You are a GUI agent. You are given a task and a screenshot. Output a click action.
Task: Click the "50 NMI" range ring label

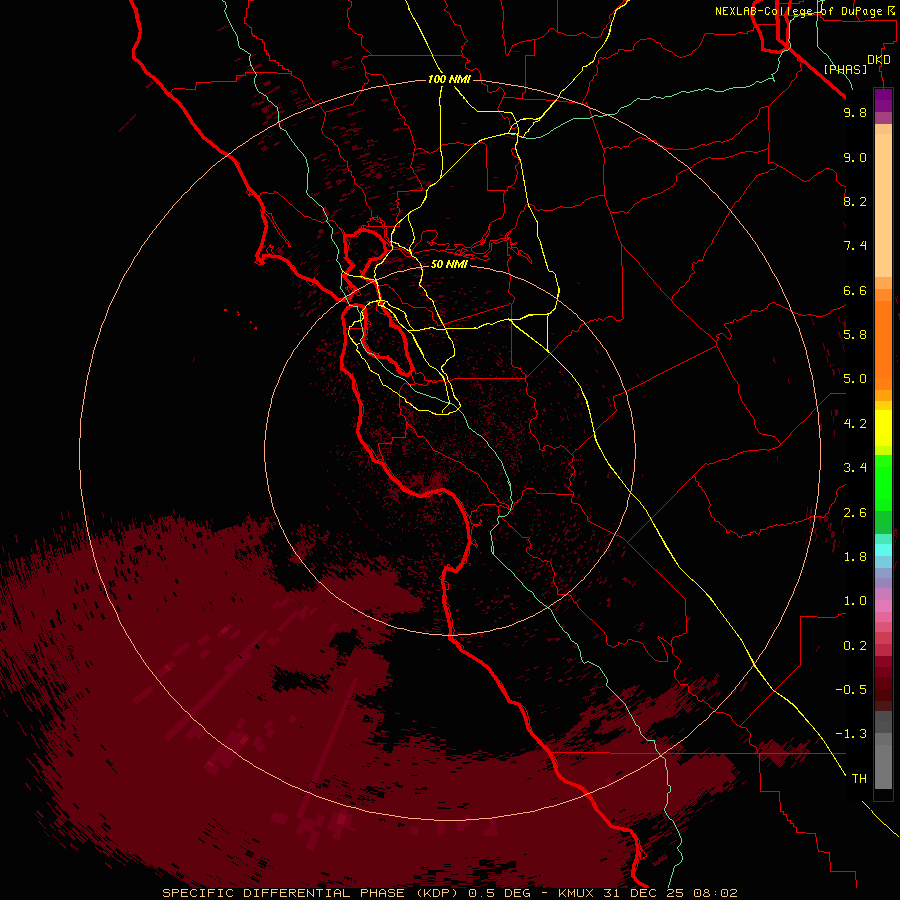click(x=449, y=264)
